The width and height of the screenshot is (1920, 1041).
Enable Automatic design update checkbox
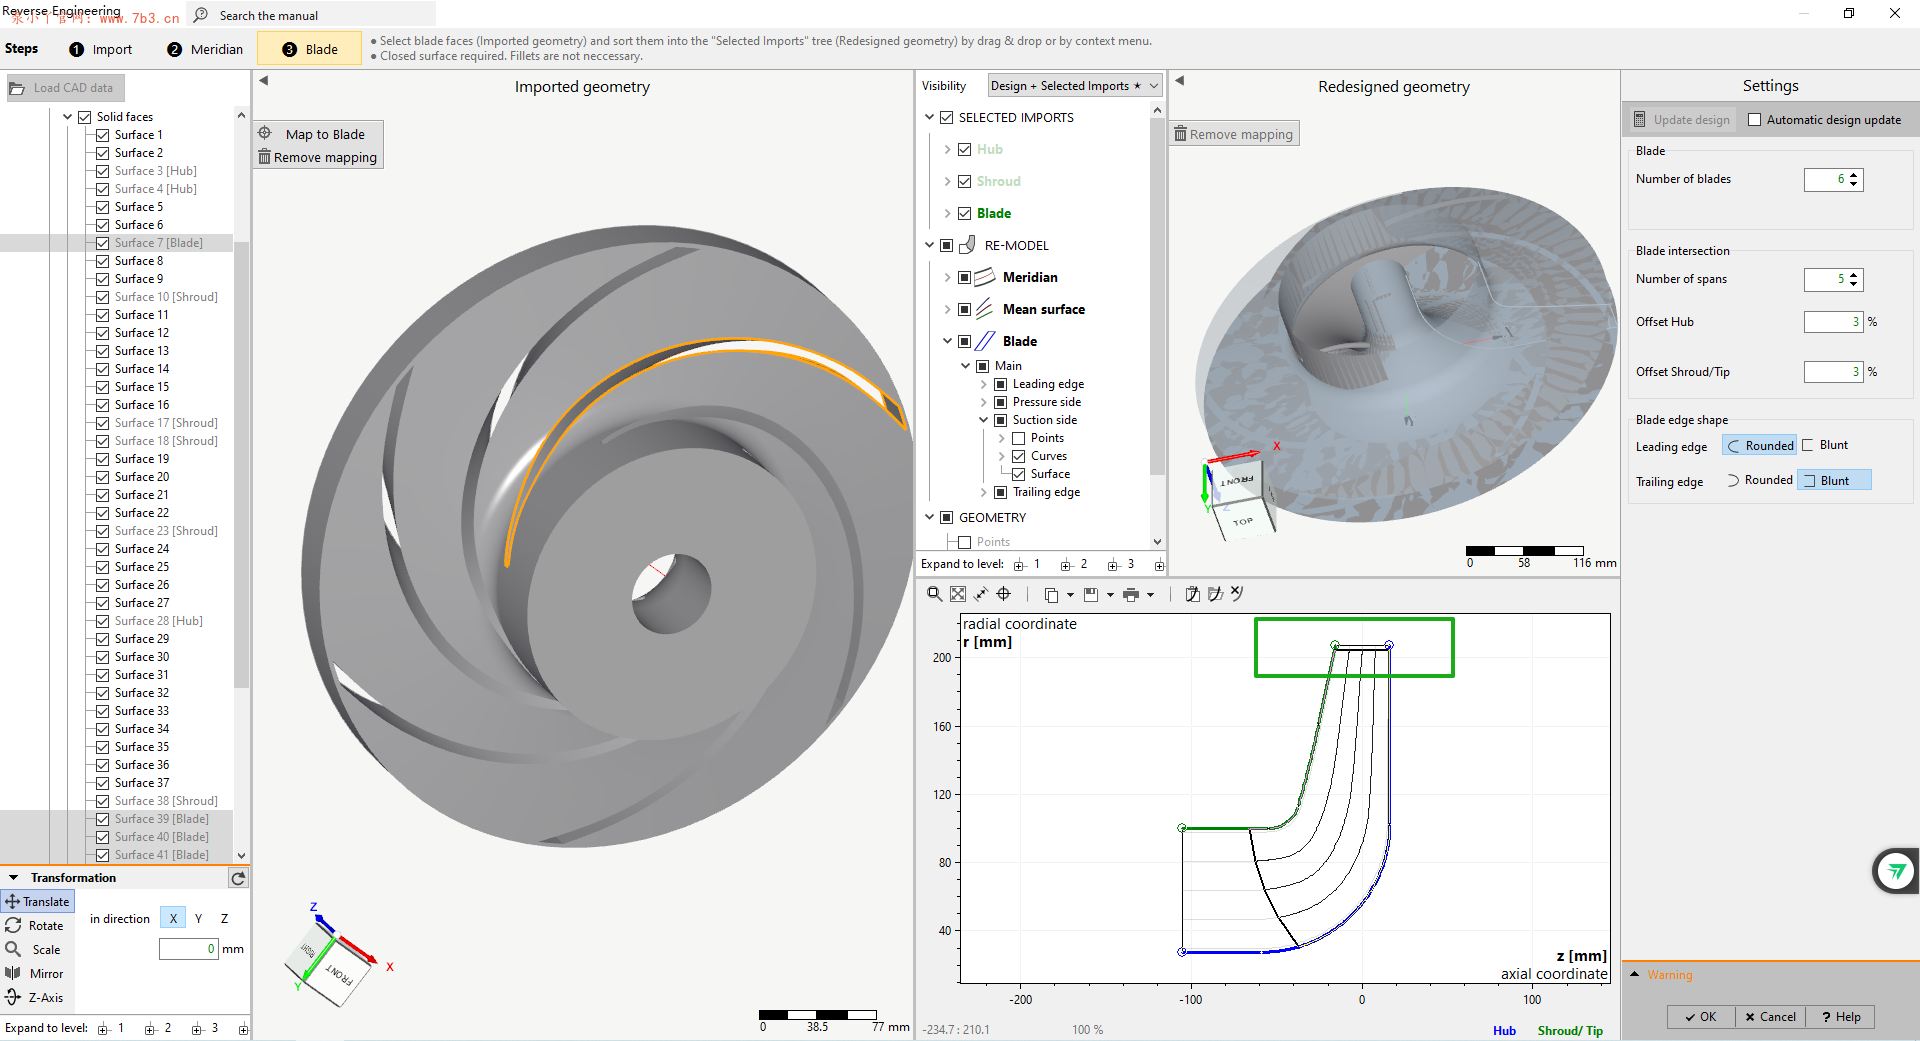(x=1754, y=120)
